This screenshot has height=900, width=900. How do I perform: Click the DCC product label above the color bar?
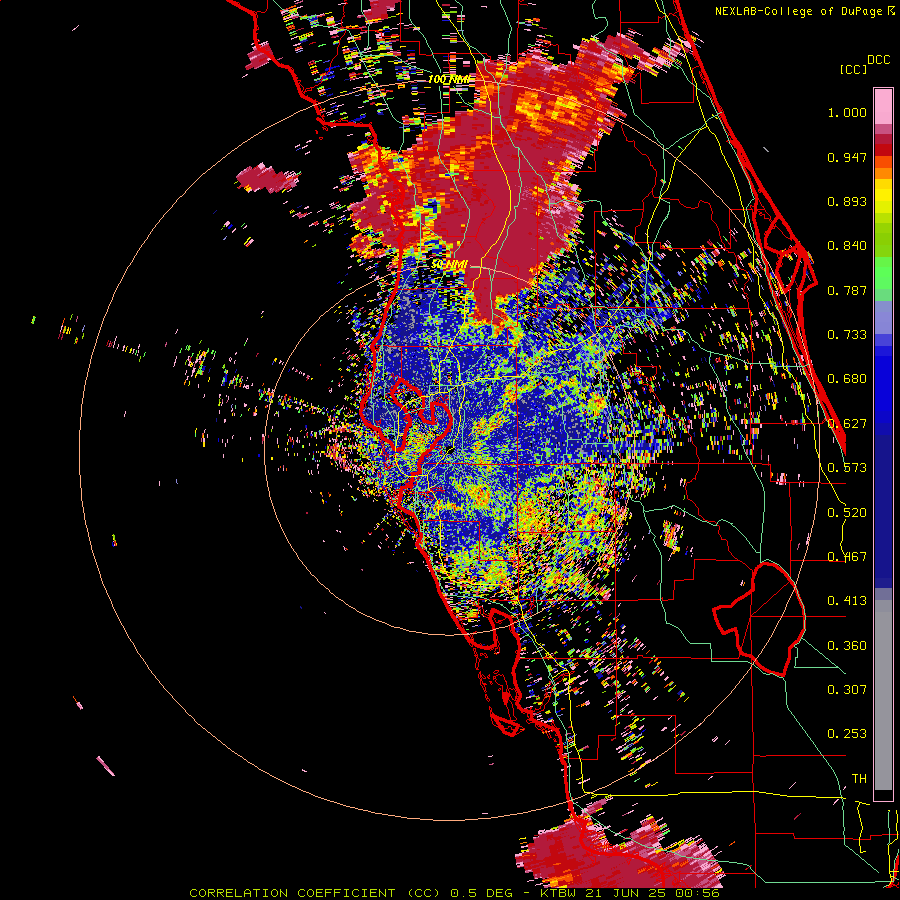click(x=878, y=60)
